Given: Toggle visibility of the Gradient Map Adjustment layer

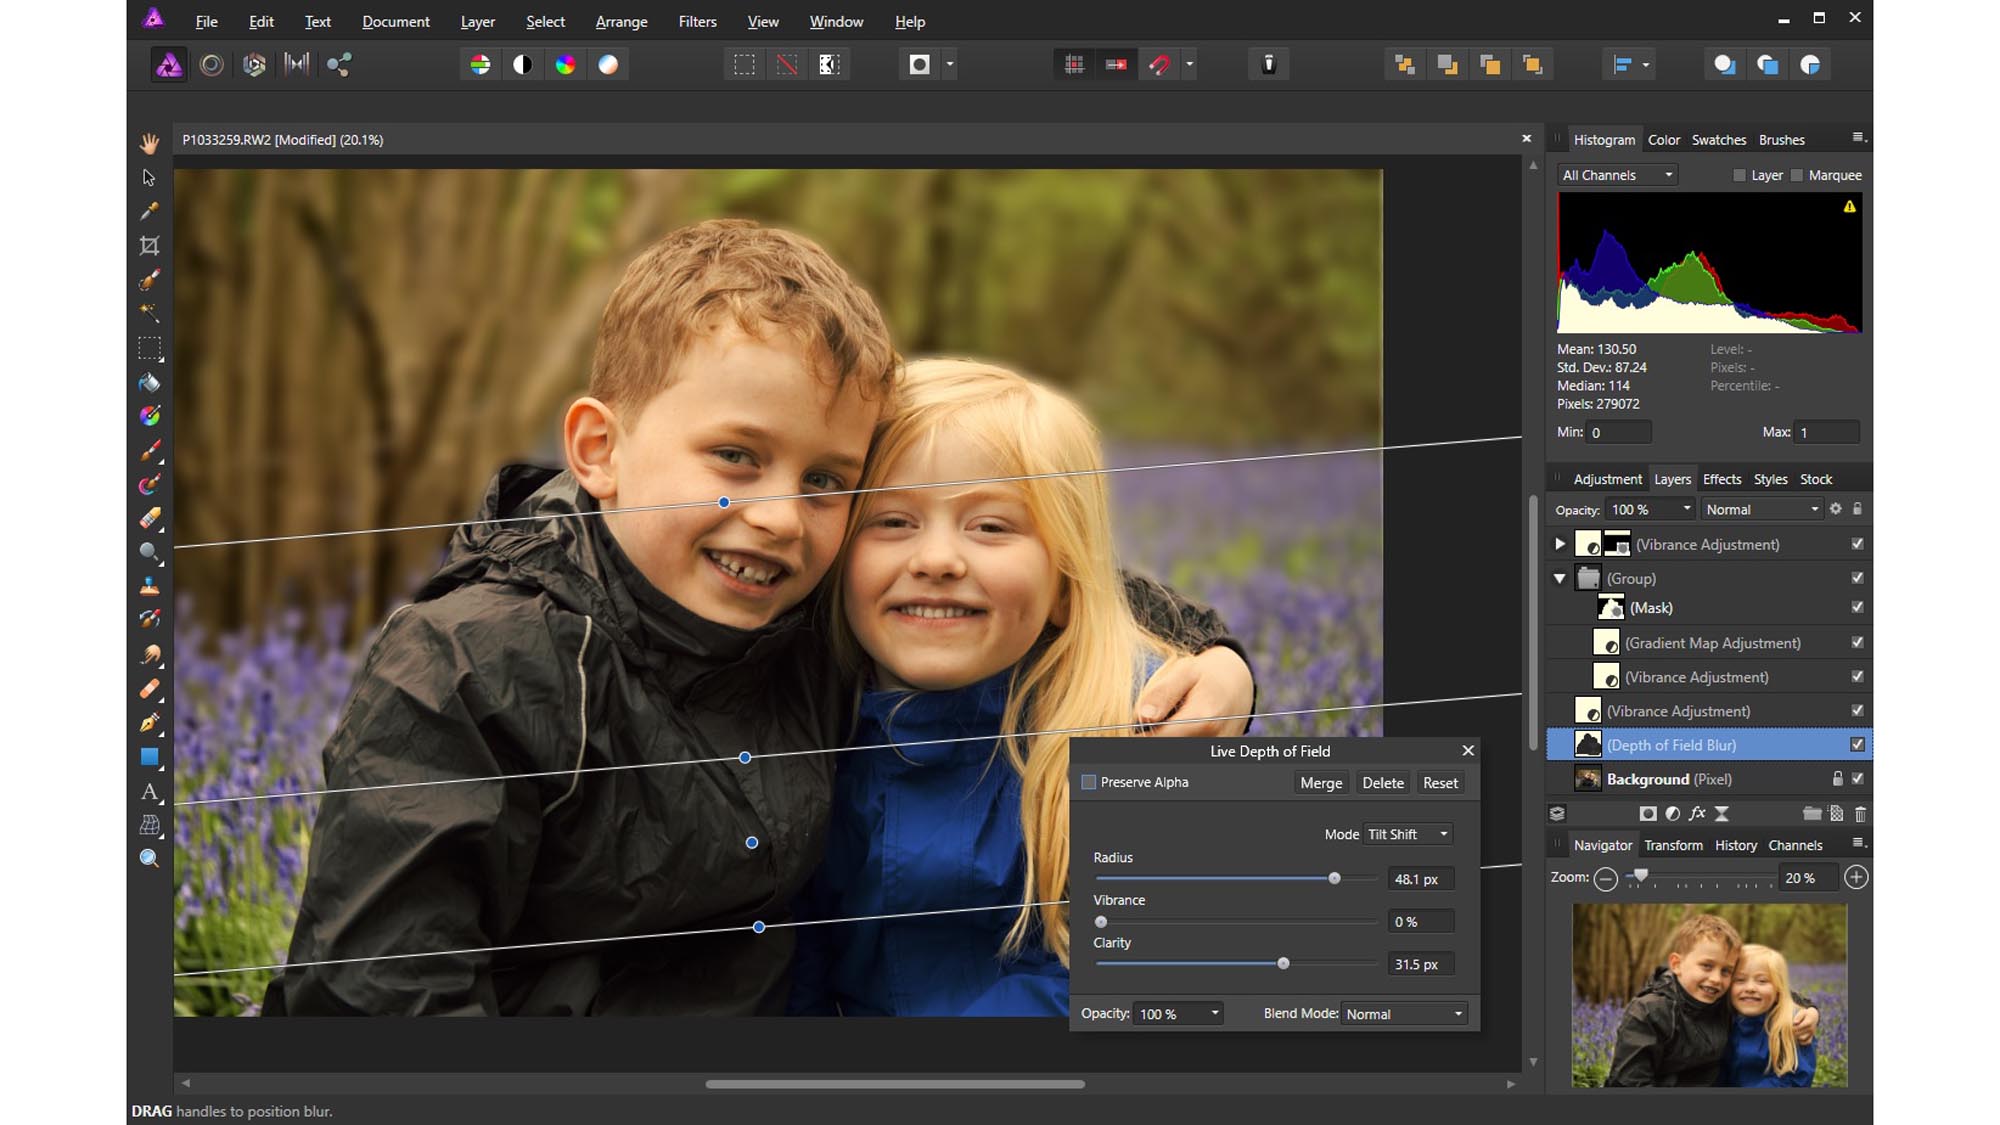Looking at the screenshot, I should [x=1858, y=643].
